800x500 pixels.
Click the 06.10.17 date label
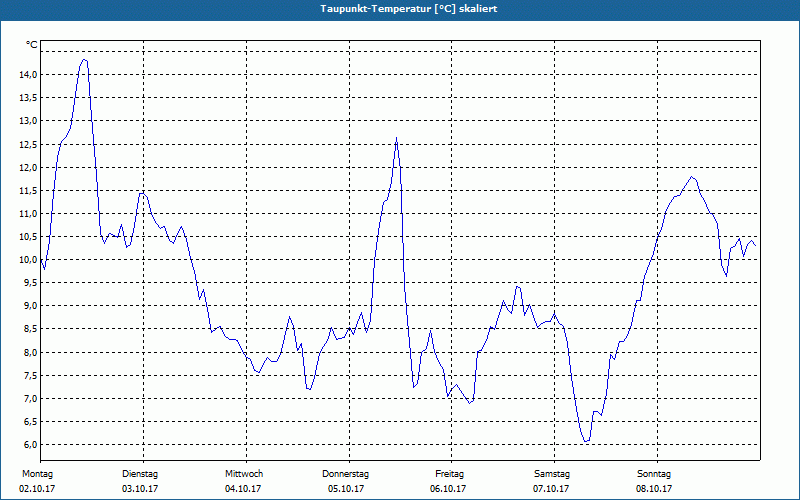448,489
